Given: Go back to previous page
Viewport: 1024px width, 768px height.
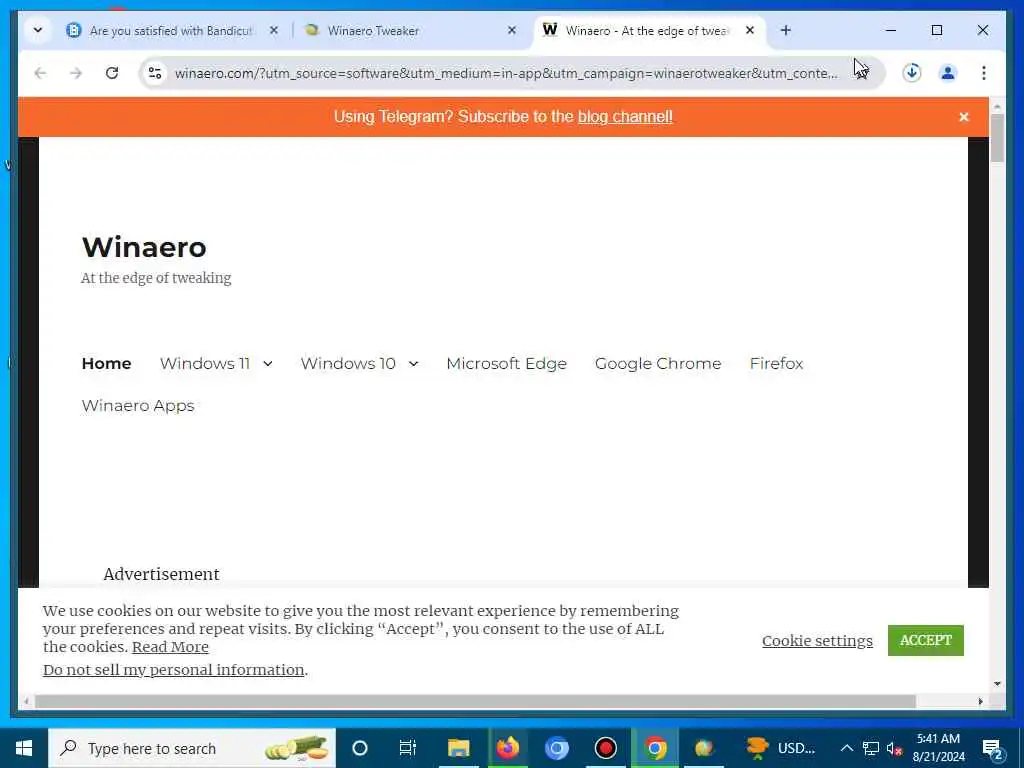Looking at the screenshot, I should 40,73.
